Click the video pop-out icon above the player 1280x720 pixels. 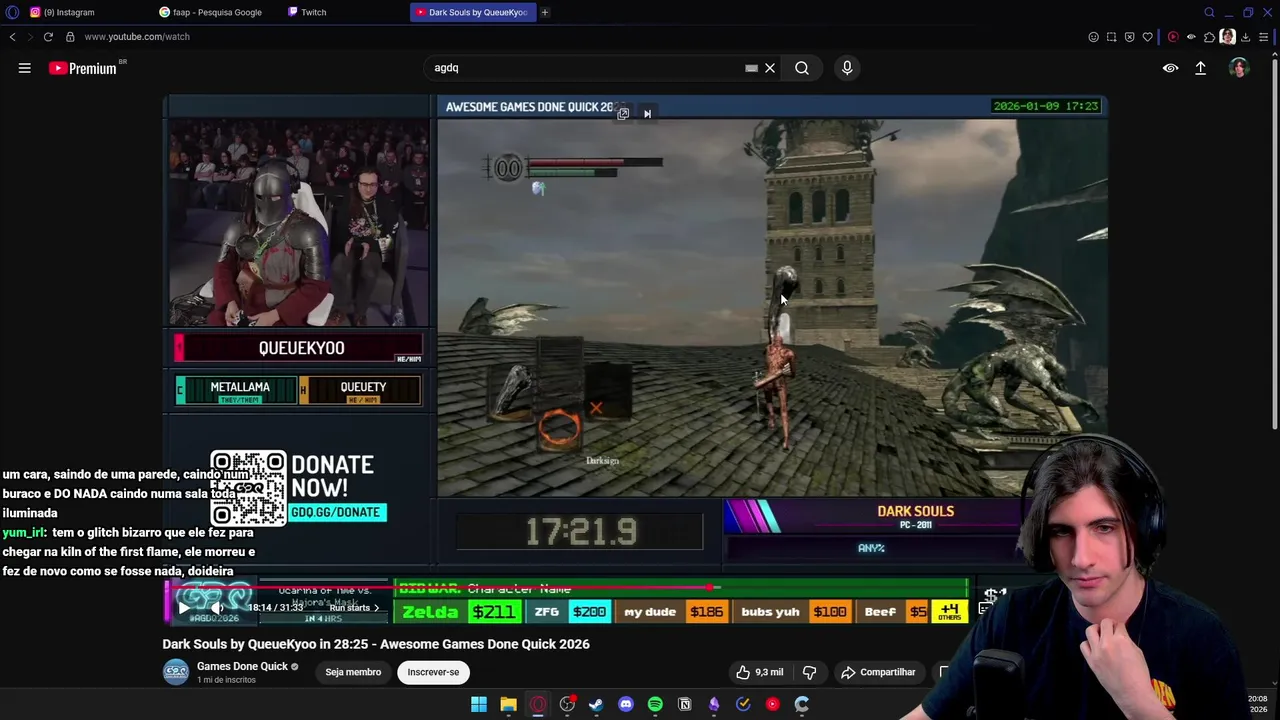point(623,114)
